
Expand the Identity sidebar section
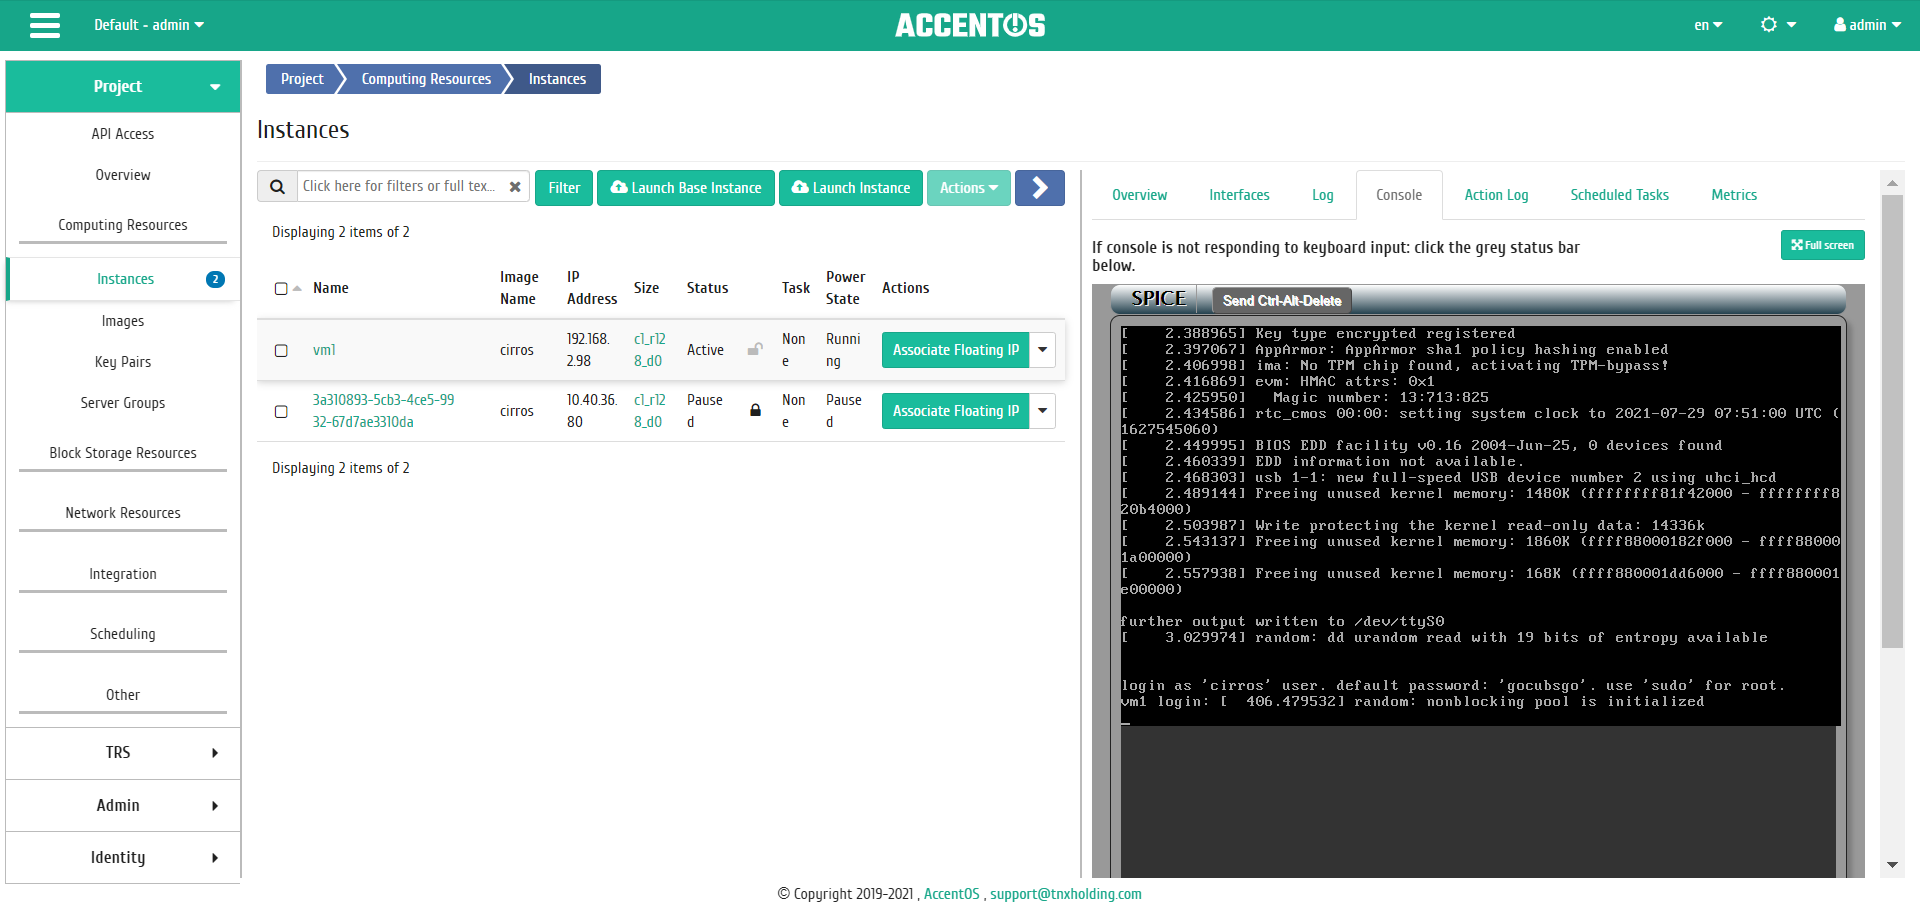(x=123, y=858)
